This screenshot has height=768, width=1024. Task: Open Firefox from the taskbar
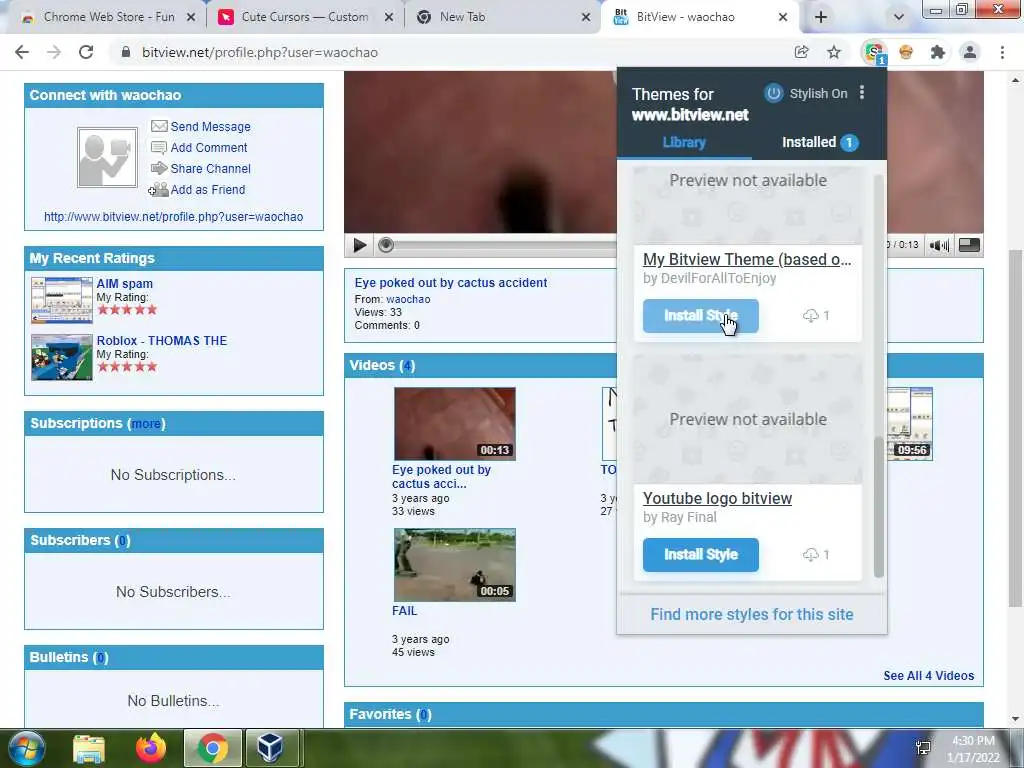[151, 748]
